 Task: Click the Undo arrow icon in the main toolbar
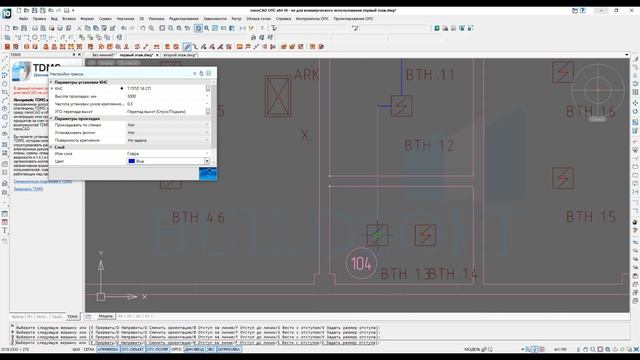[x=124, y=28]
